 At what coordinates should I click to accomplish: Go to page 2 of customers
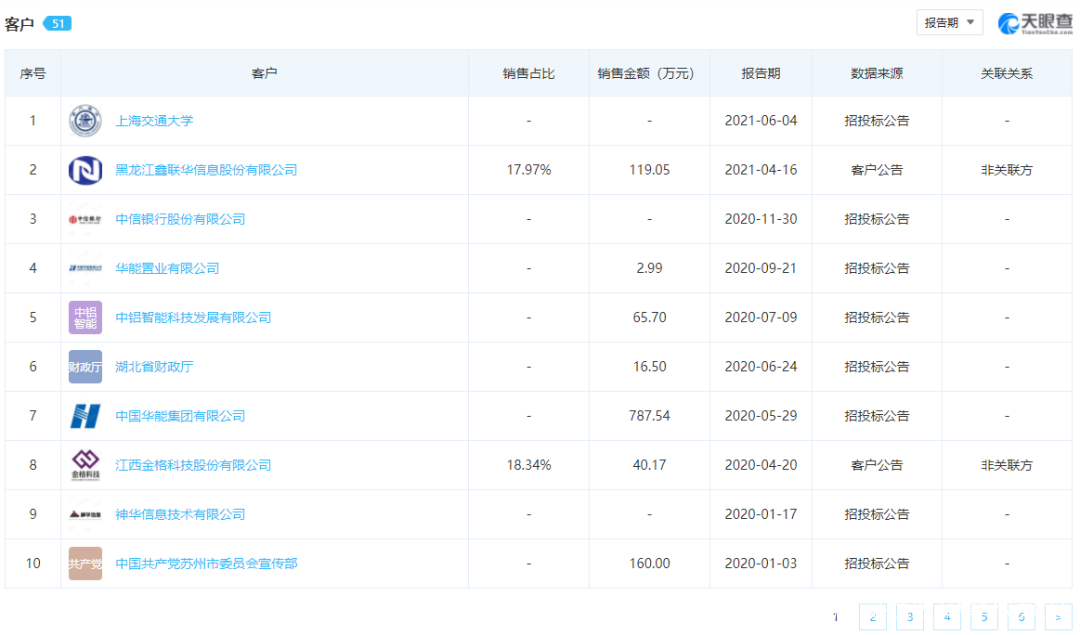point(872,617)
